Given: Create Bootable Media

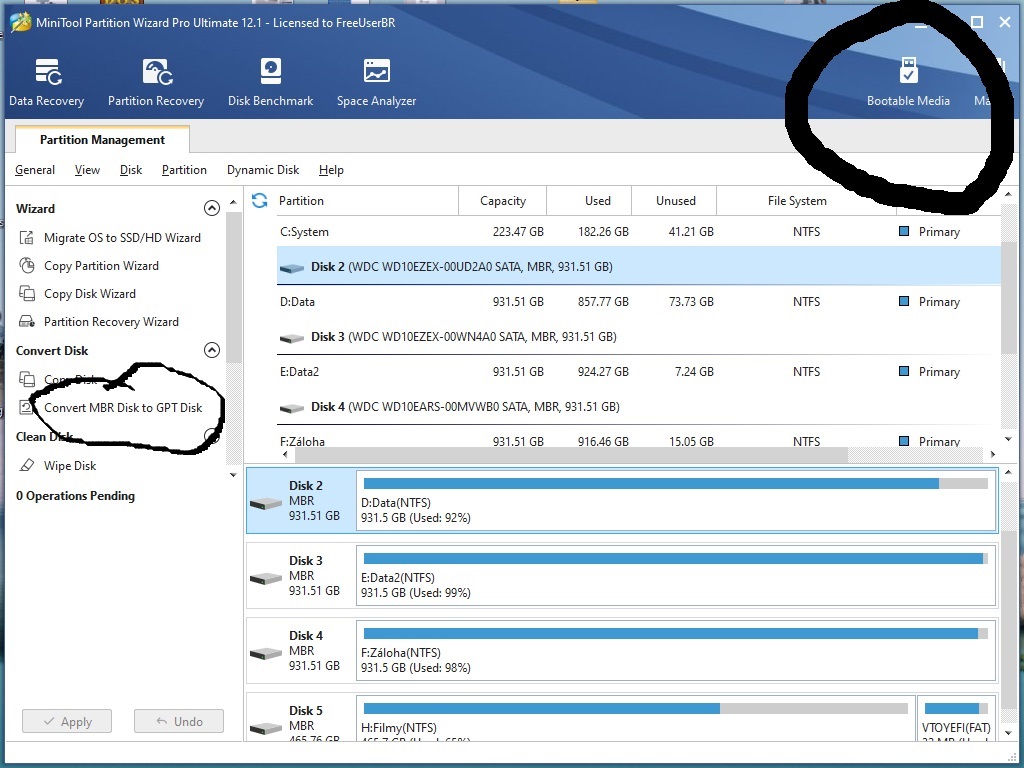Looking at the screenshot, I should pos(908,83).
